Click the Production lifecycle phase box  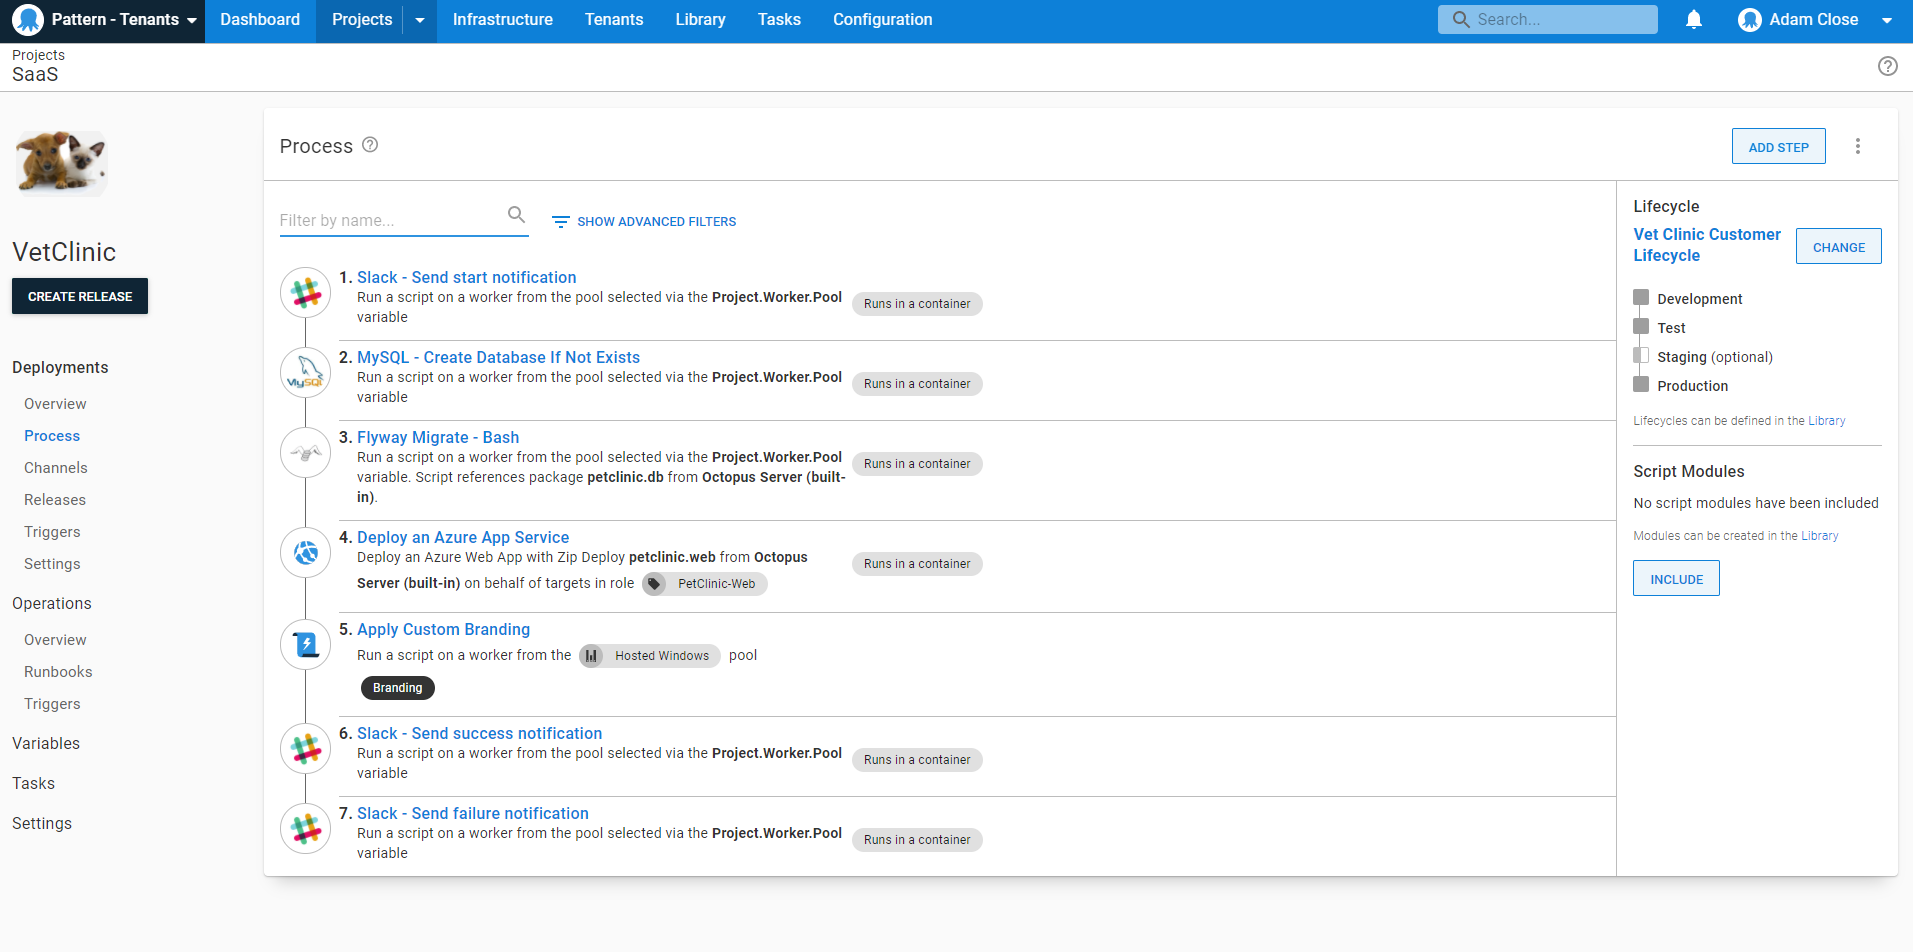1641,385
